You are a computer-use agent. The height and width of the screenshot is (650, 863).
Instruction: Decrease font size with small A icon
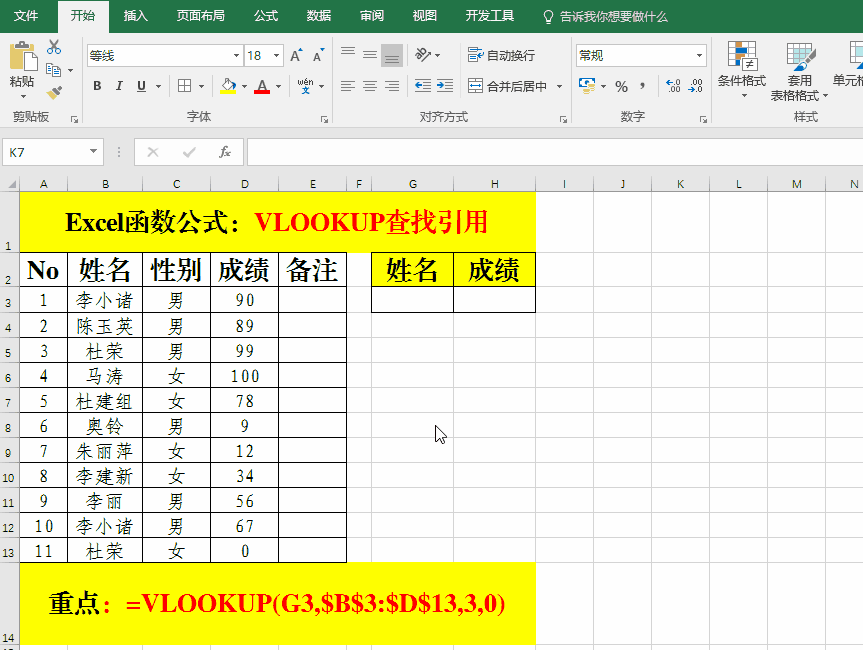click(x=319, y=56)
